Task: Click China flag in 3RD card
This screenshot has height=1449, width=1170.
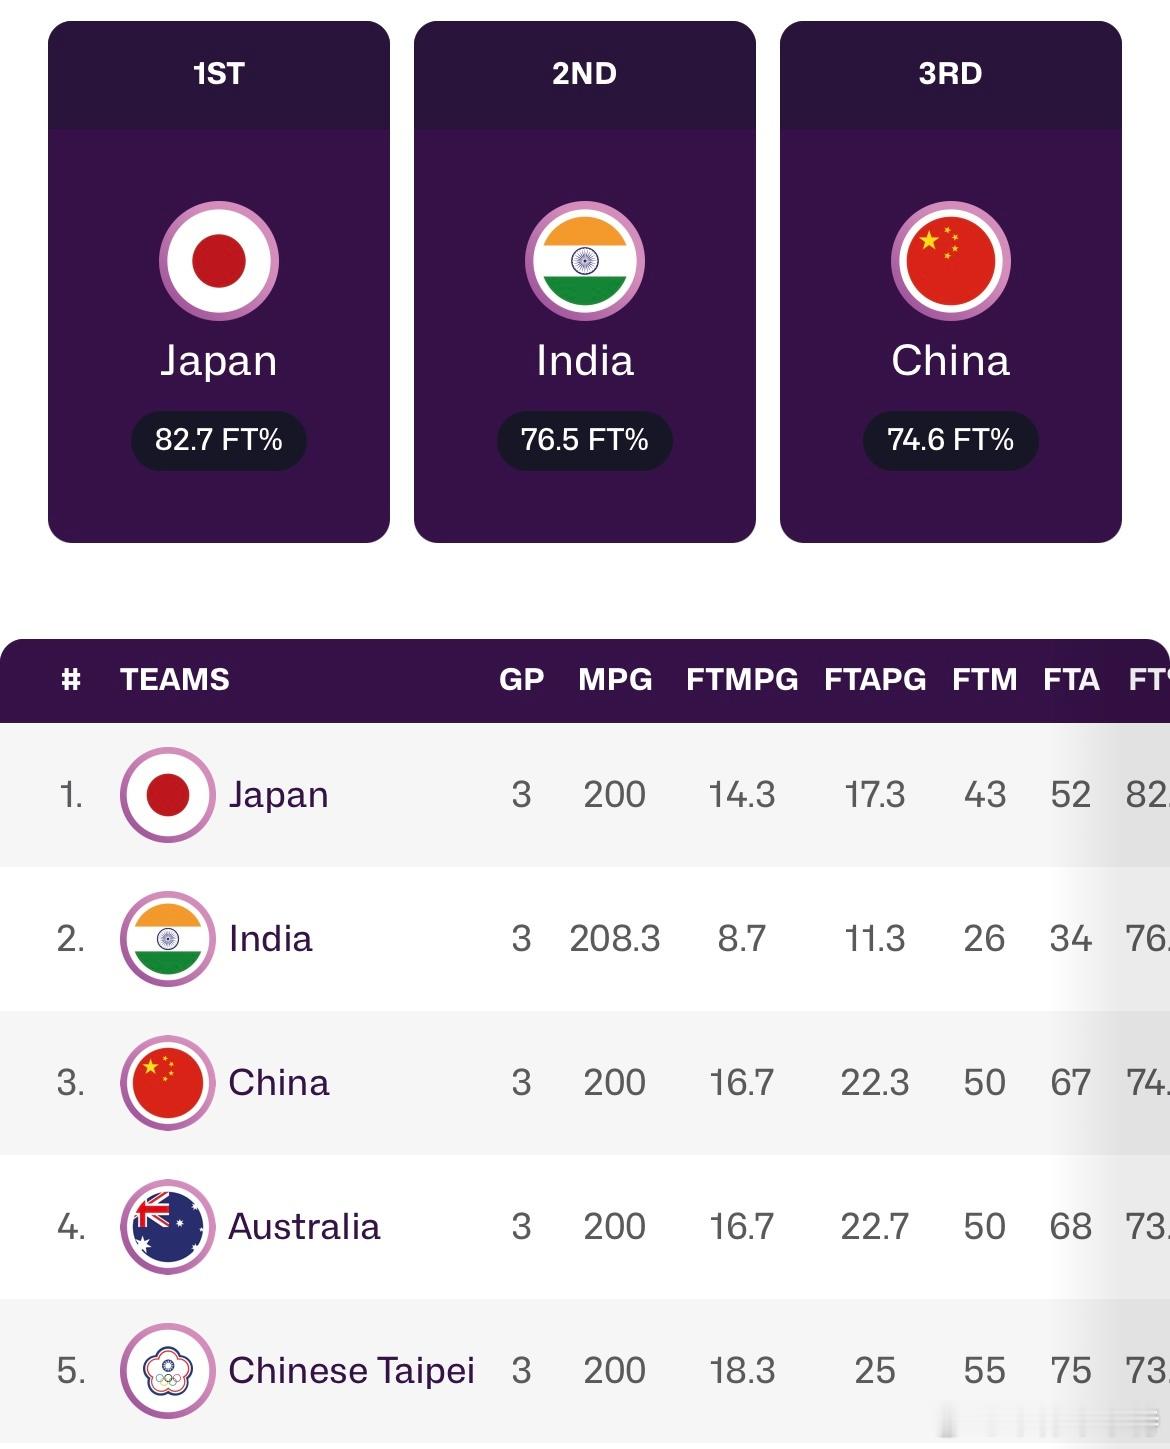Action: (951, 261)
